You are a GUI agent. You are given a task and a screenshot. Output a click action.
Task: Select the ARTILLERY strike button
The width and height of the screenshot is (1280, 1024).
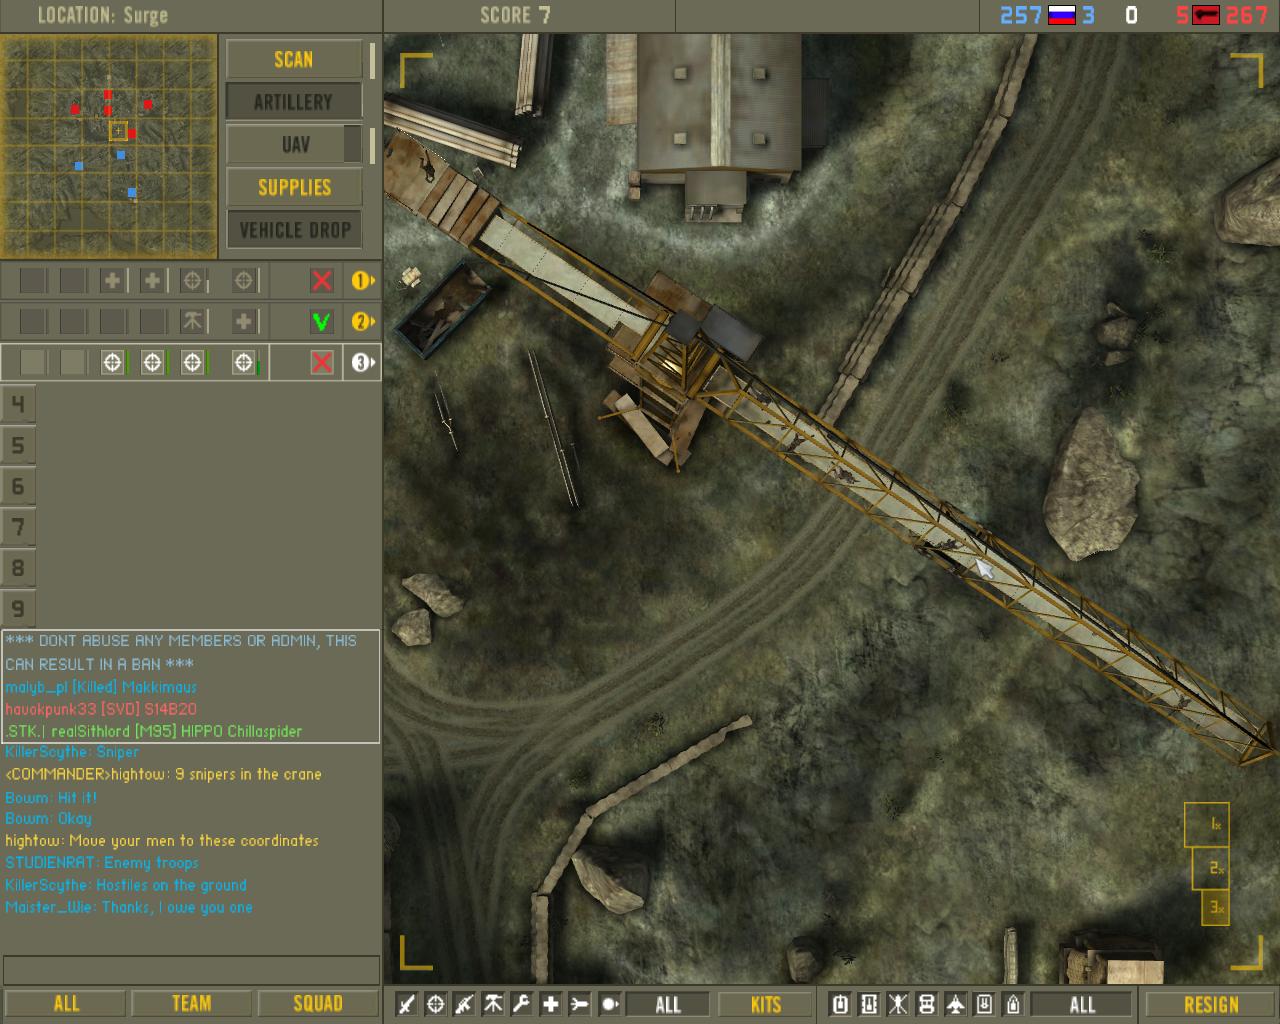tap(294, 102)
